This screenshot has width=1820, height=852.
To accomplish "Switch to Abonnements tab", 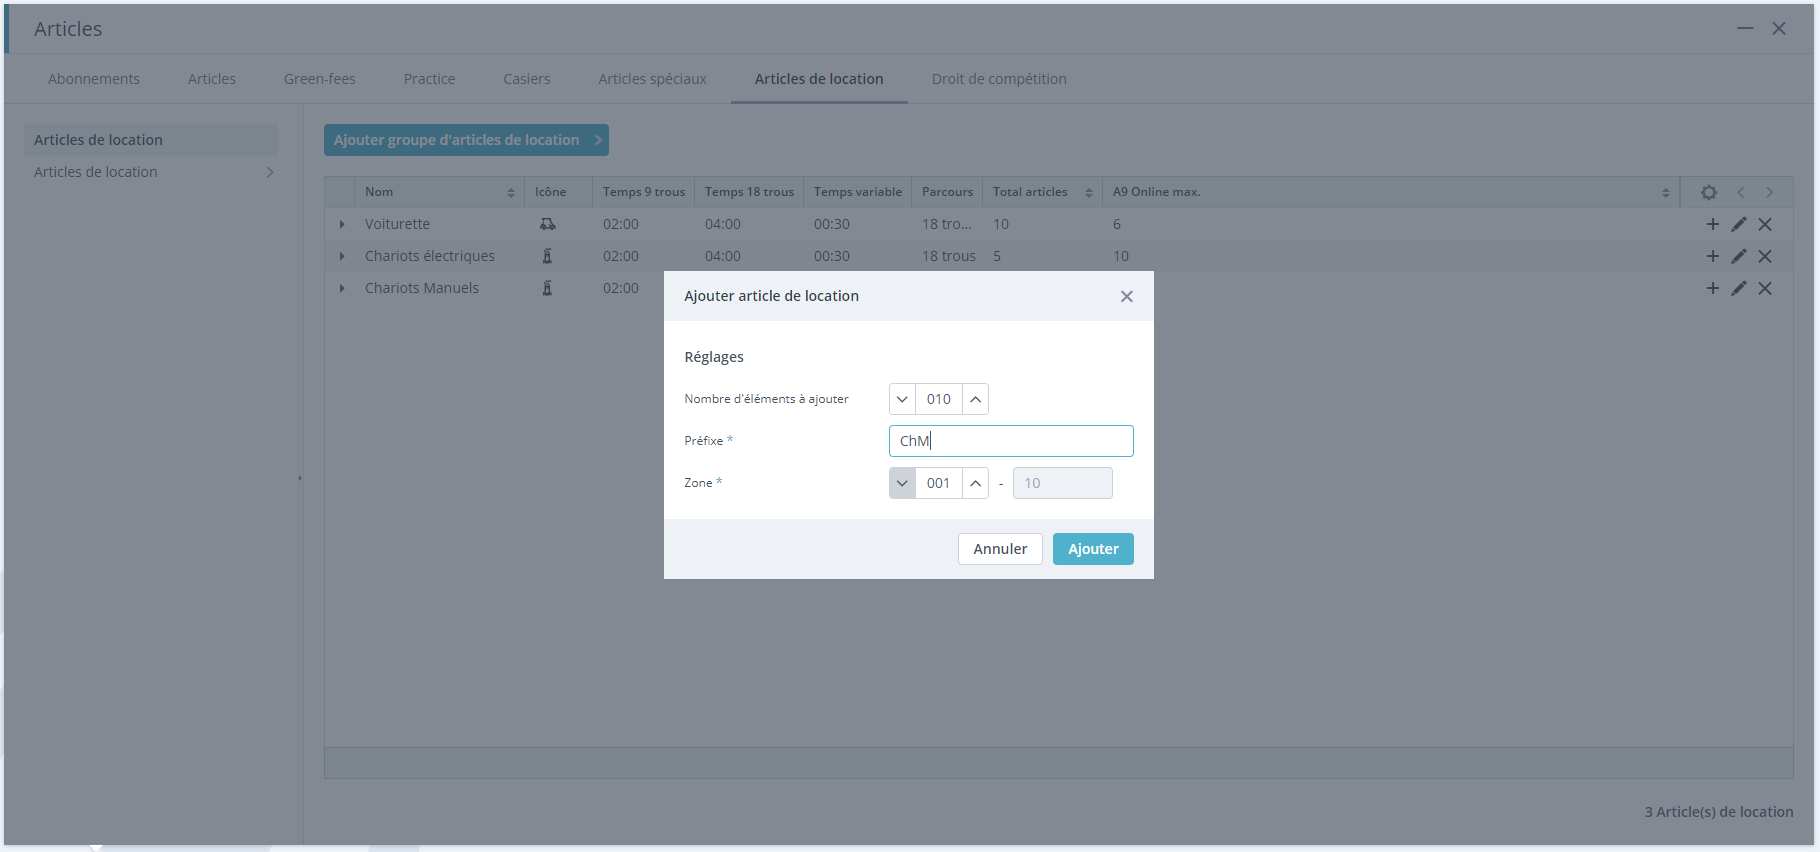I will tap(94, 79).
